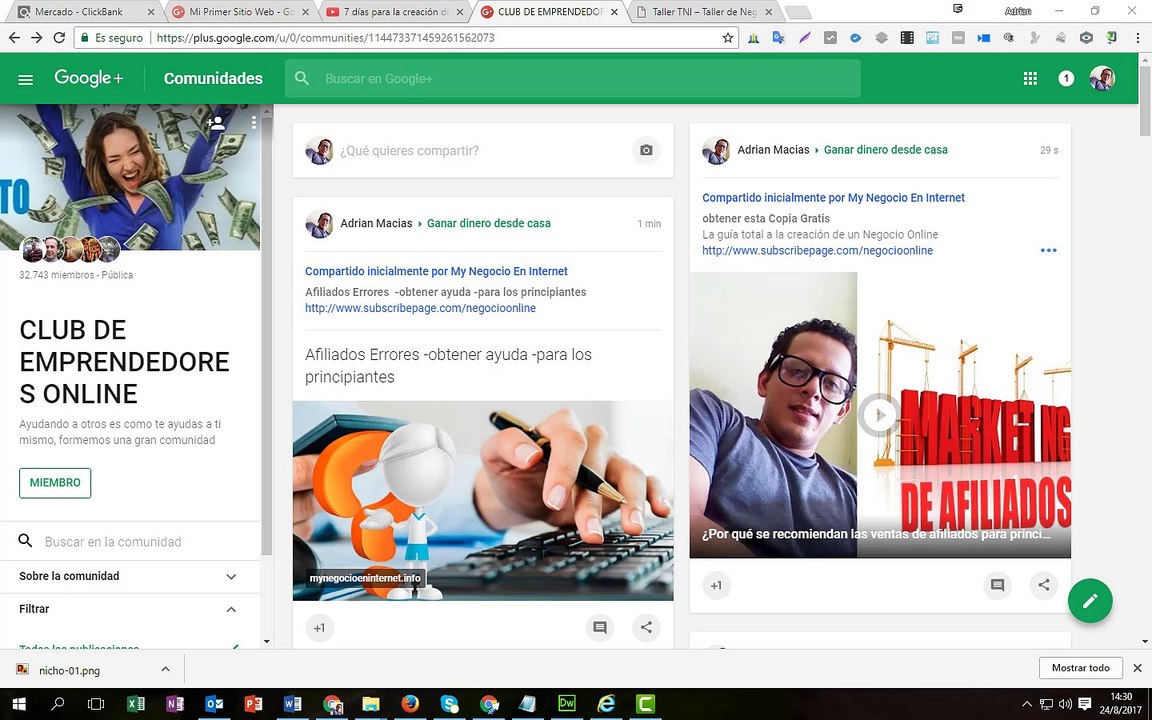Open Excel from the taskbar
This screenshot has height=720, width=1152.
click(136, 705)
